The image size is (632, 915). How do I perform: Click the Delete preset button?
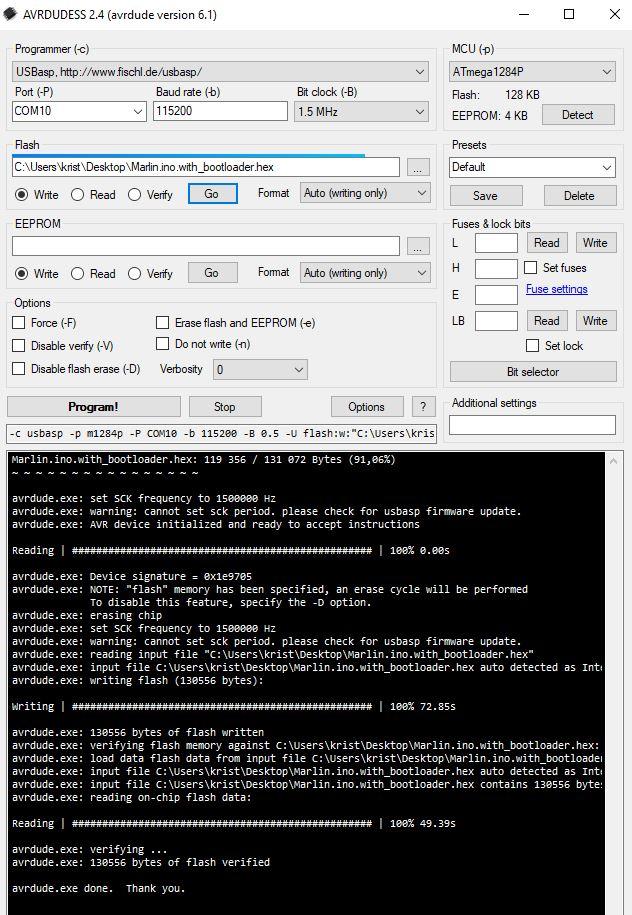click(x=579, y=195)
